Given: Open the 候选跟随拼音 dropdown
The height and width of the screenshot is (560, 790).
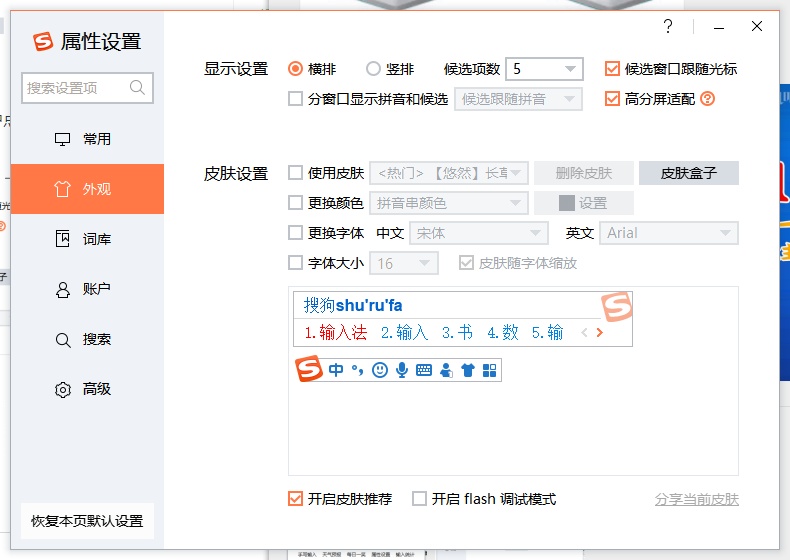Looking at the screenshot, I should click(518, 99).
